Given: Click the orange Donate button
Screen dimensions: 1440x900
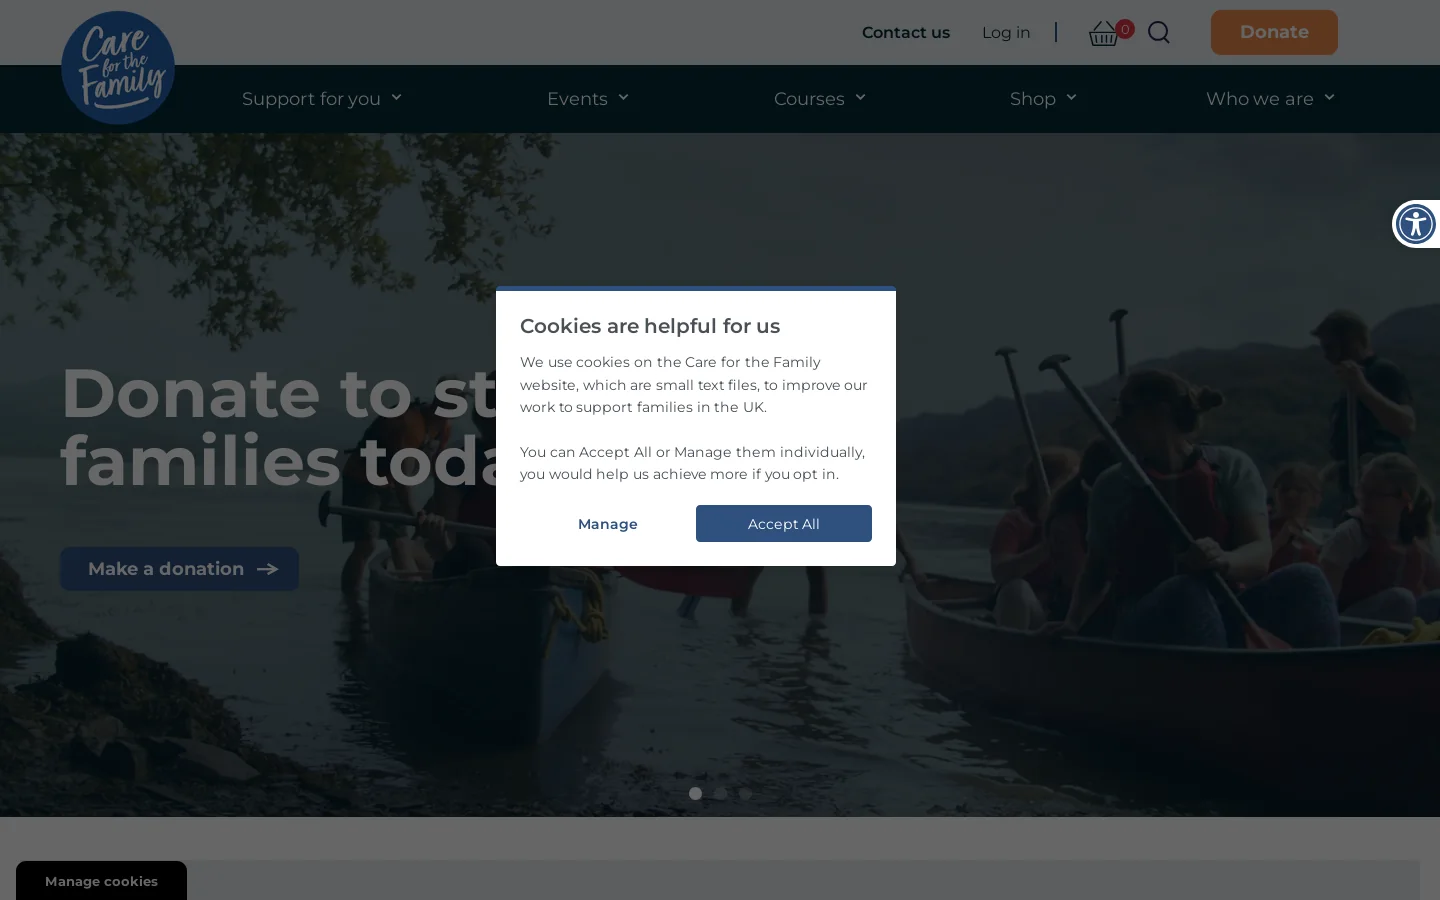Looking at the screenshot, I should tap(1274, 32).
